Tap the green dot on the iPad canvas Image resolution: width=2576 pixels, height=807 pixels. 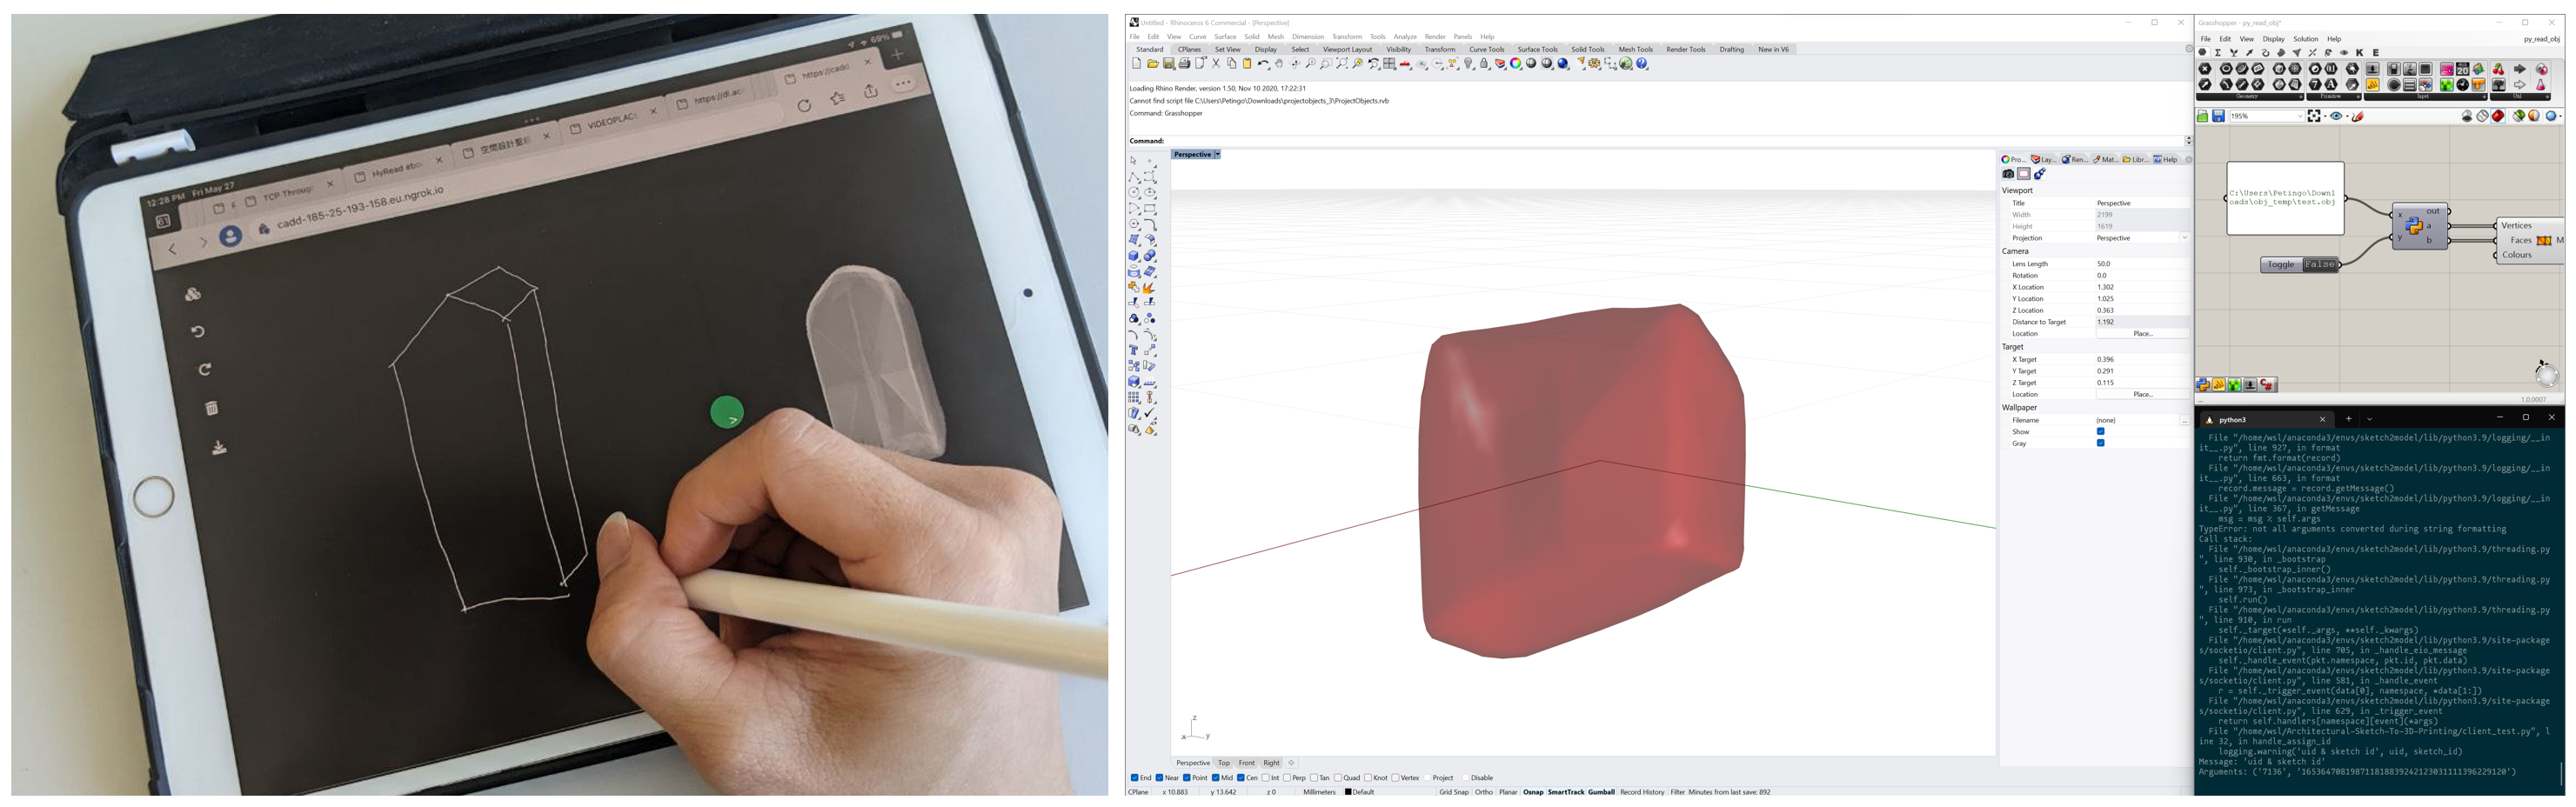(727, 412)
